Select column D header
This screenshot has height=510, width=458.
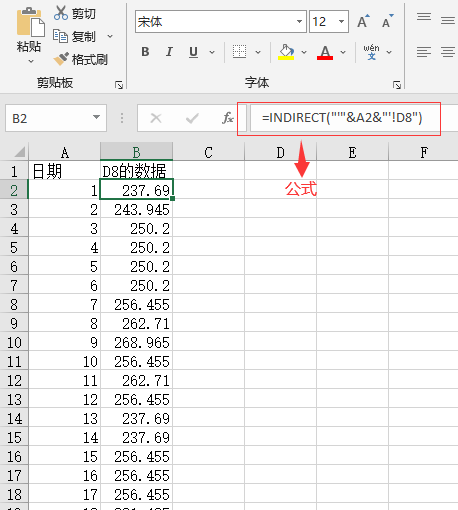tap(280, 153)
